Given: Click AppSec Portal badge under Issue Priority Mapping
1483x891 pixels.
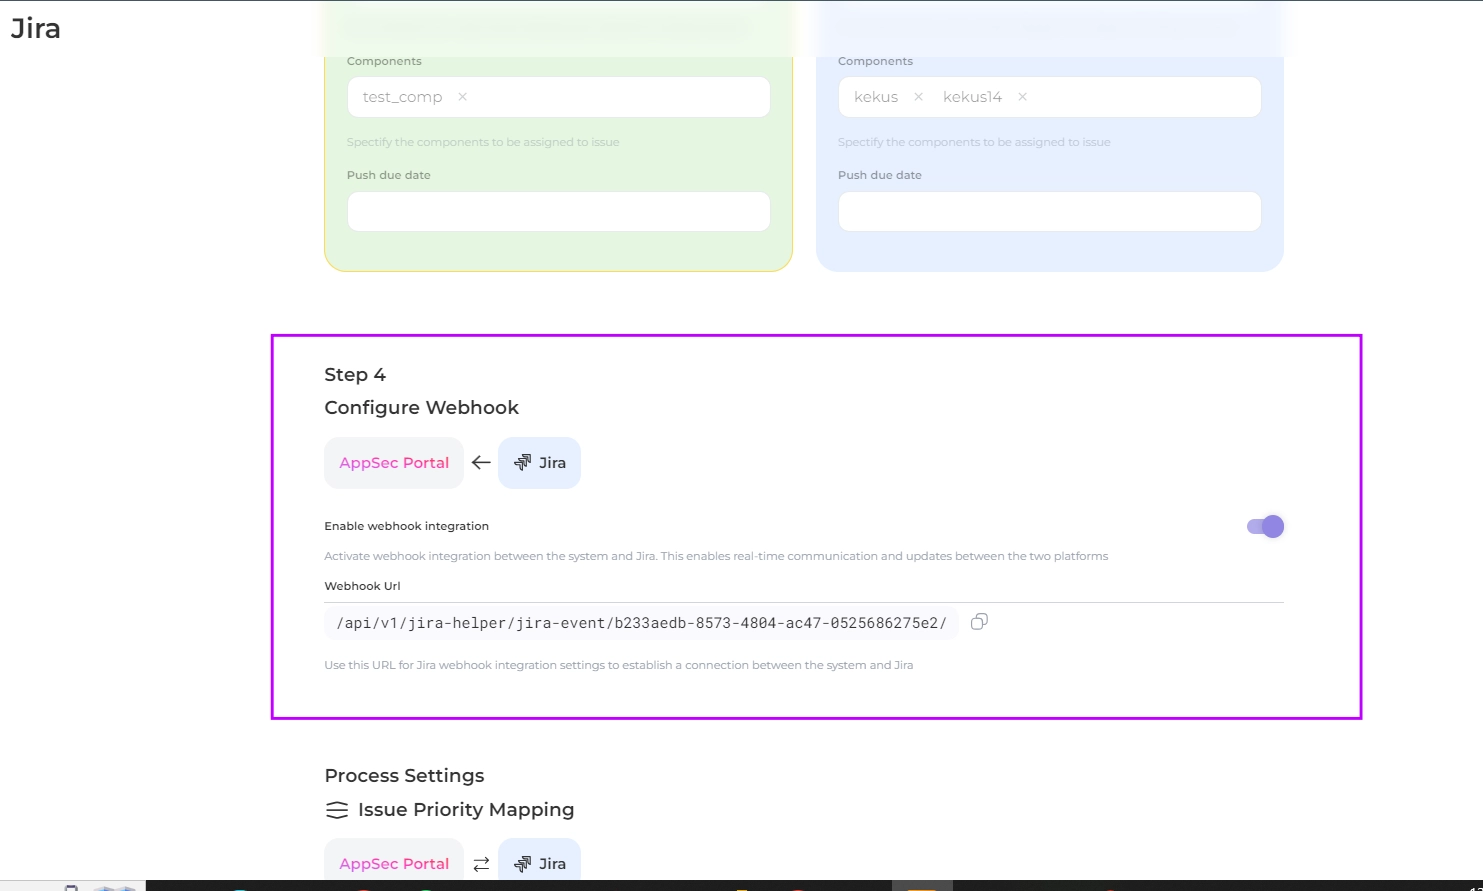Looking at the screenshot, I should point(394,864).
